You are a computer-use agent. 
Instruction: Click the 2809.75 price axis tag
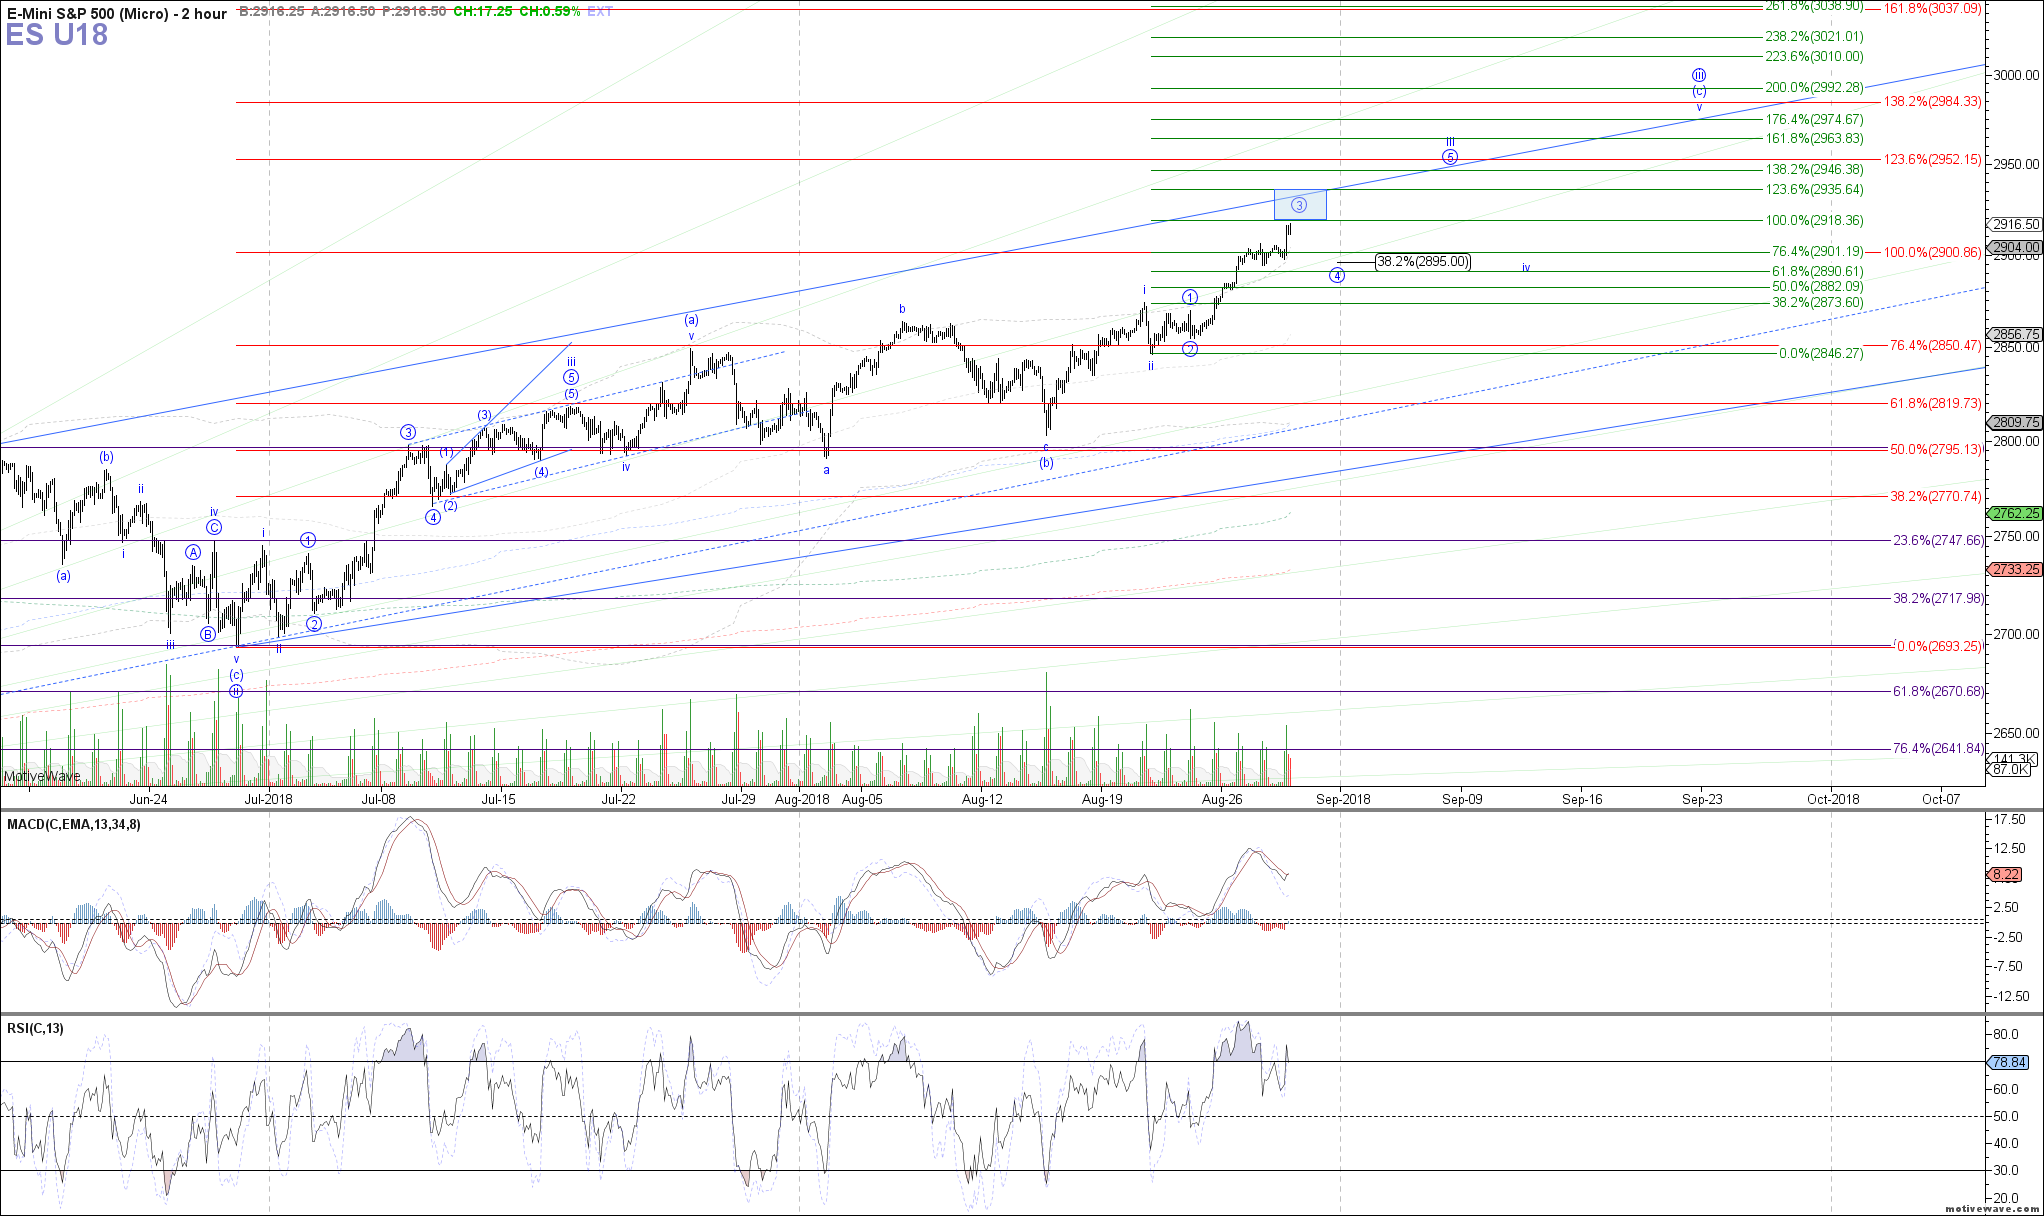point(2016,422)
